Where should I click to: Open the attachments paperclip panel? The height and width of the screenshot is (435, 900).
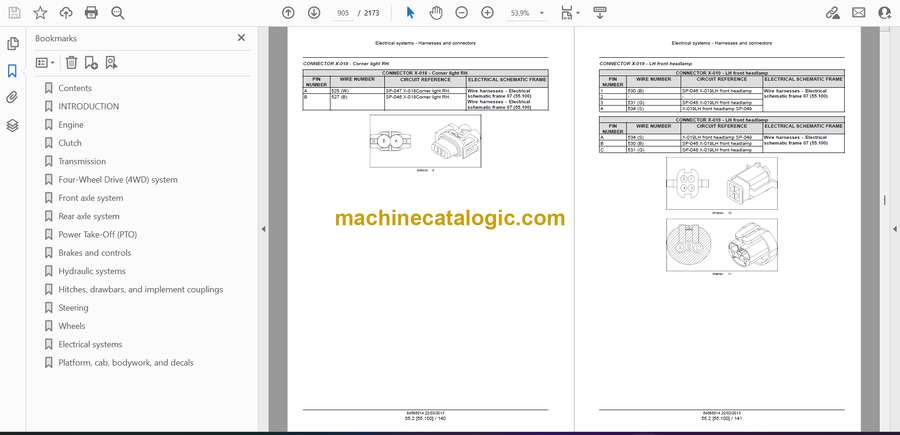click(x=12, y=98)
